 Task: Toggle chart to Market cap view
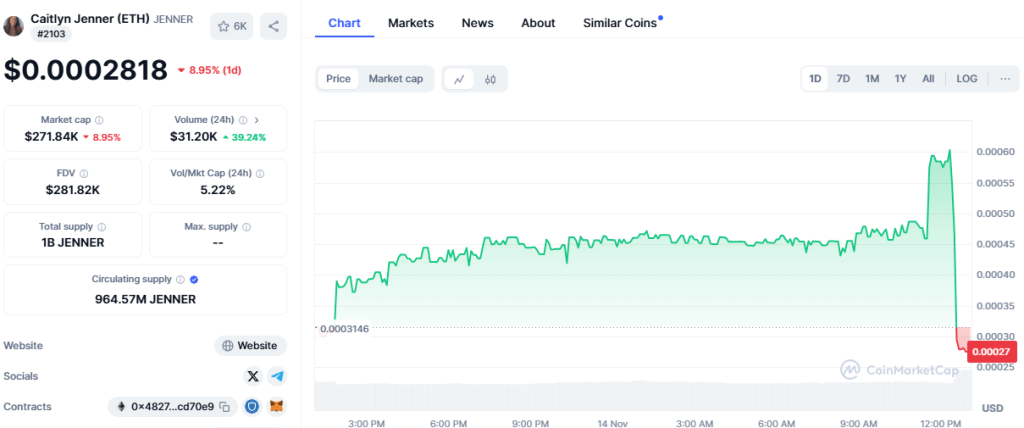pos(395,79)
